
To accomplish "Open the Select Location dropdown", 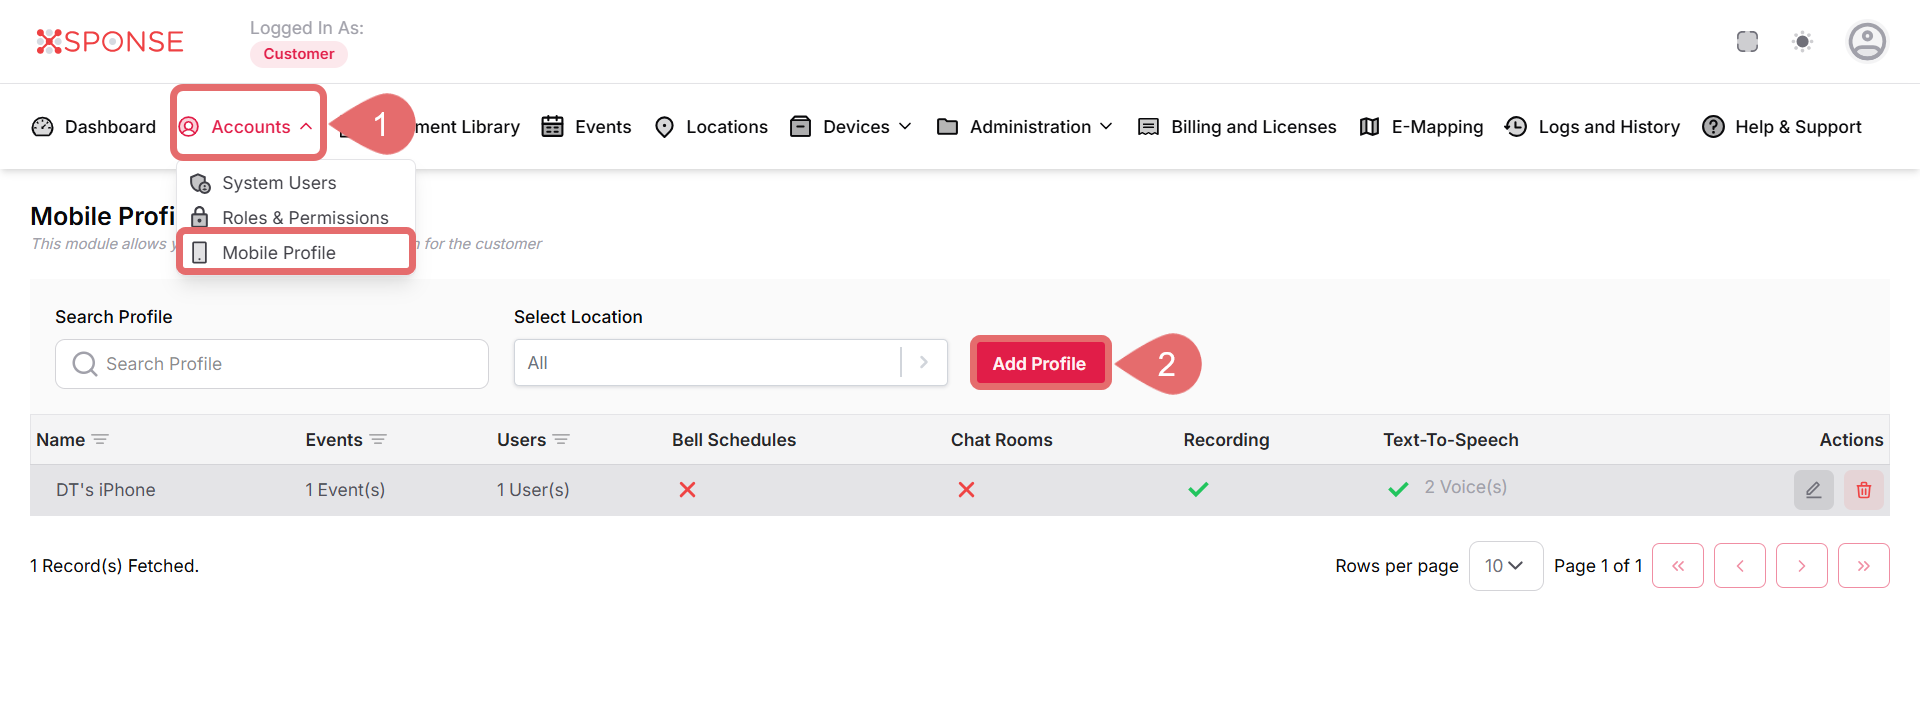I will [730, 363].
